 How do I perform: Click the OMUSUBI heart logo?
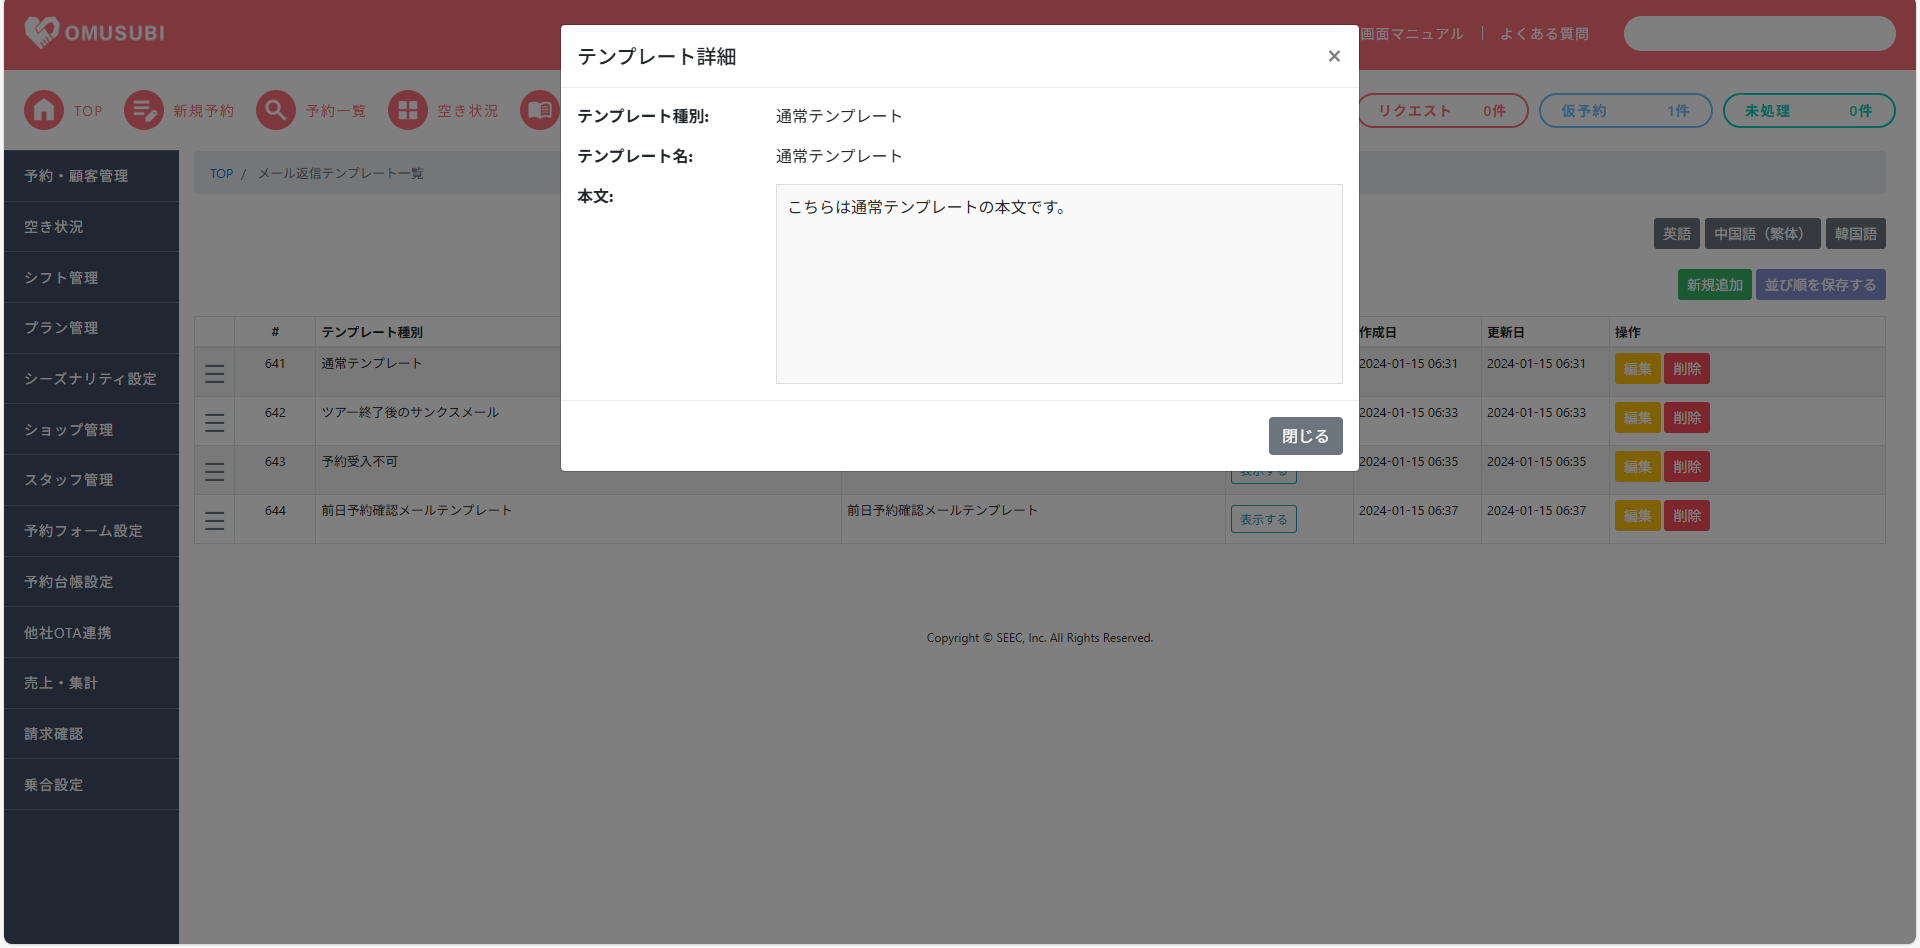[x=42, y=33]
